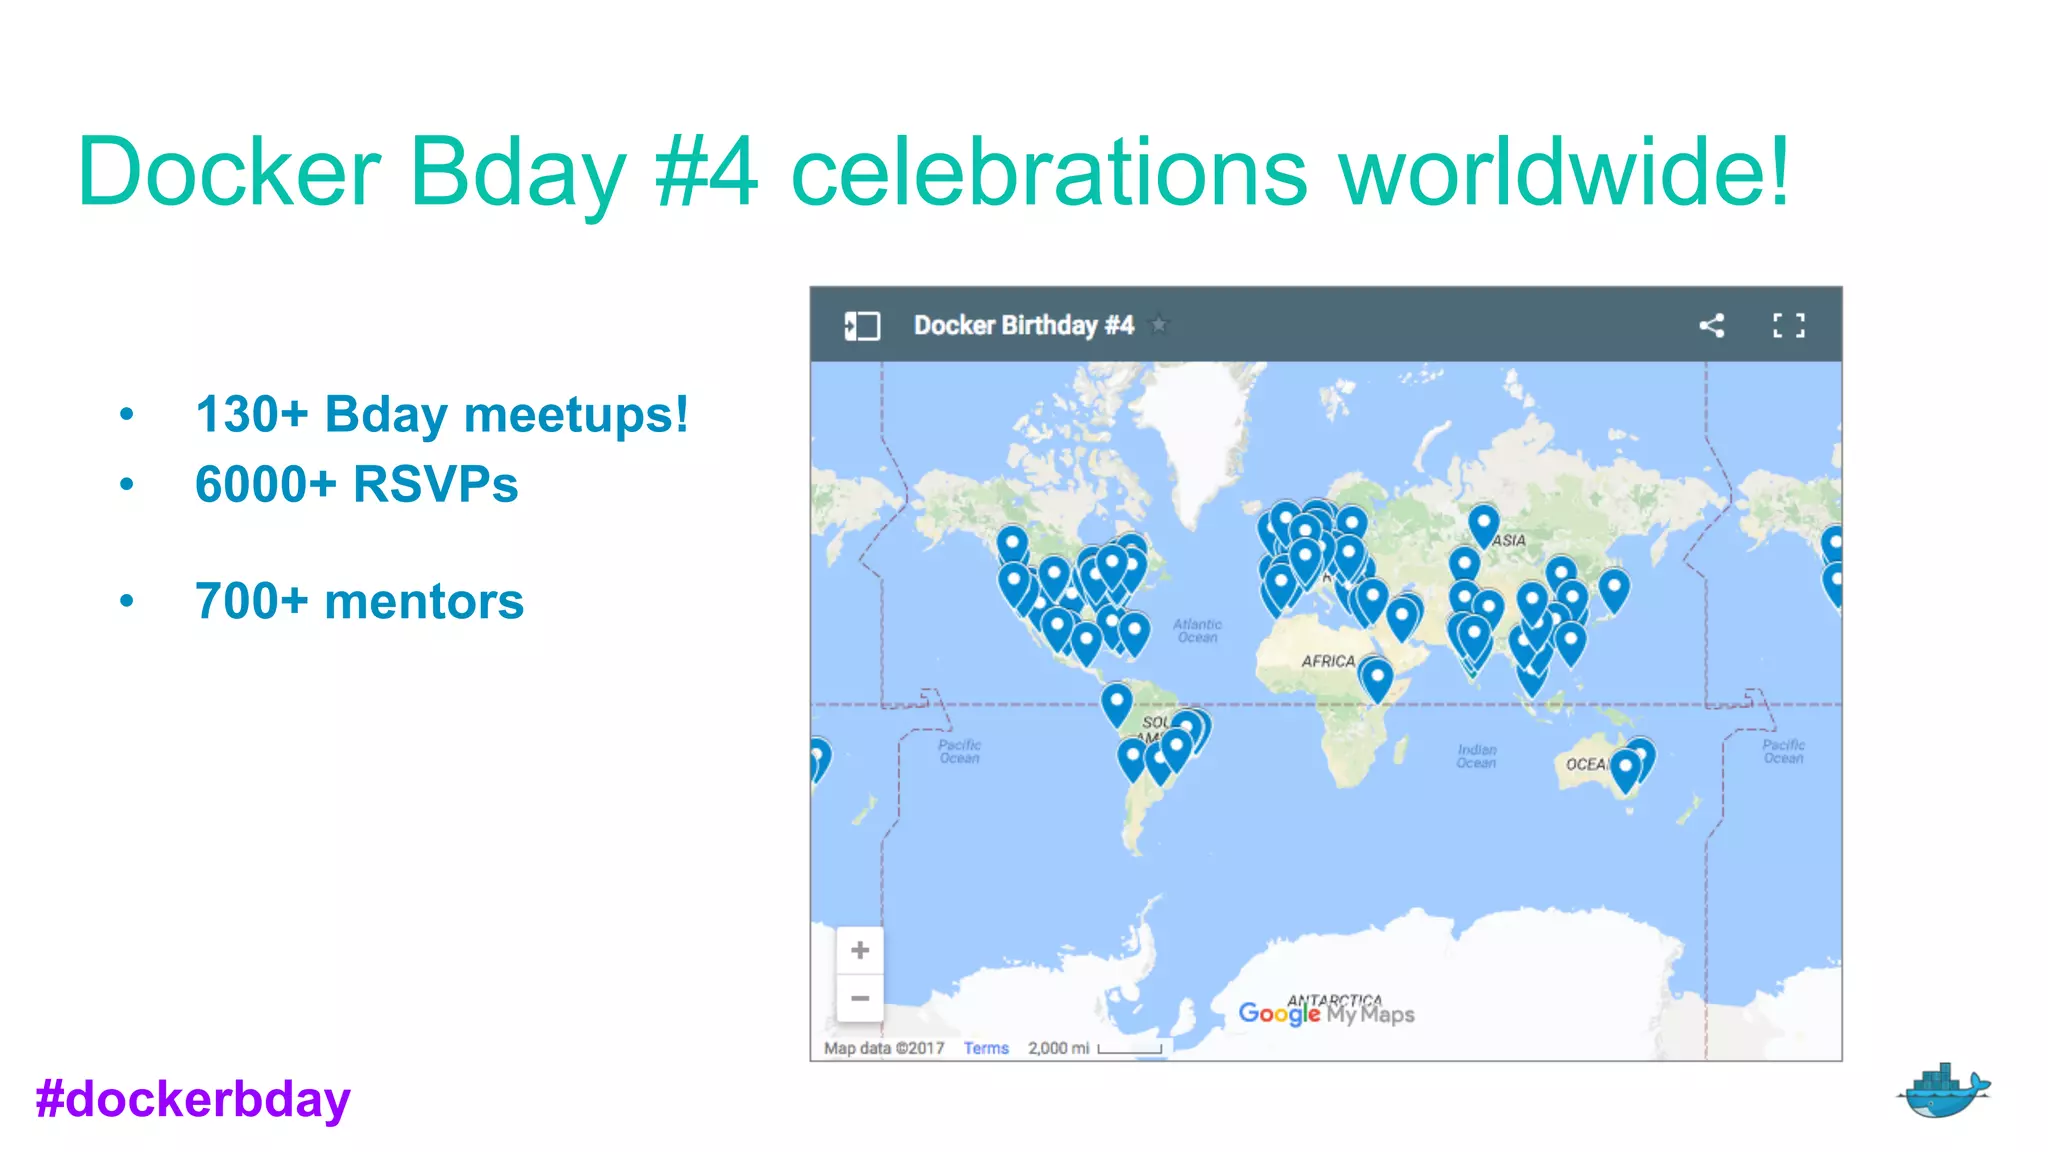This screenshot has height=1152, width=2048.
Task: Click the #dockerbday hashtag text
Action: (x=193, y=1099)
